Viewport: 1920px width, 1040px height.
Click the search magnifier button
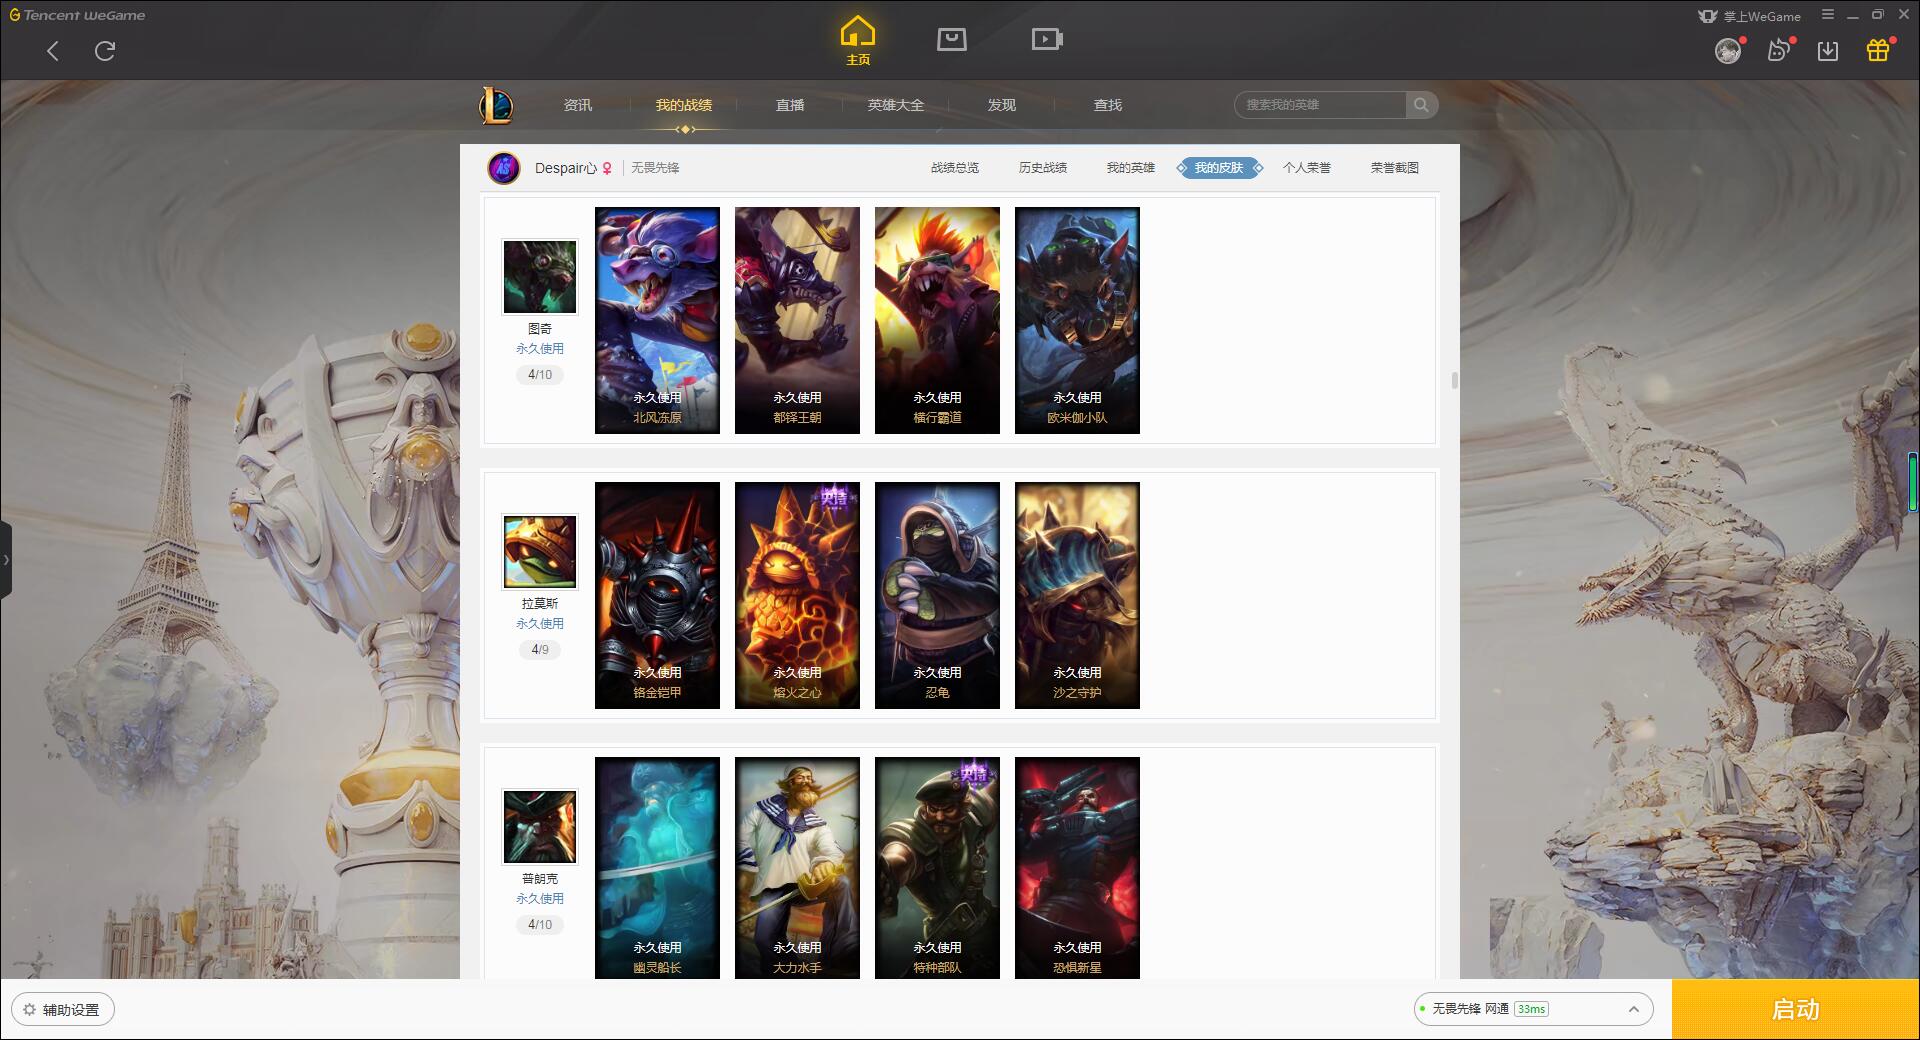pos(1421,105)
